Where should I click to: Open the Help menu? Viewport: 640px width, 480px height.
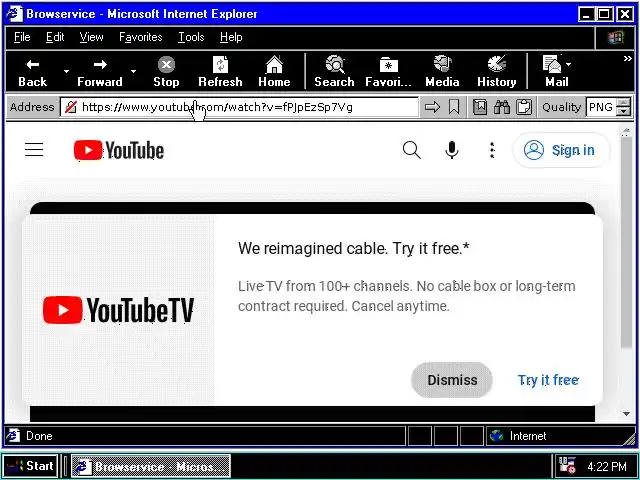coord(231,37)
